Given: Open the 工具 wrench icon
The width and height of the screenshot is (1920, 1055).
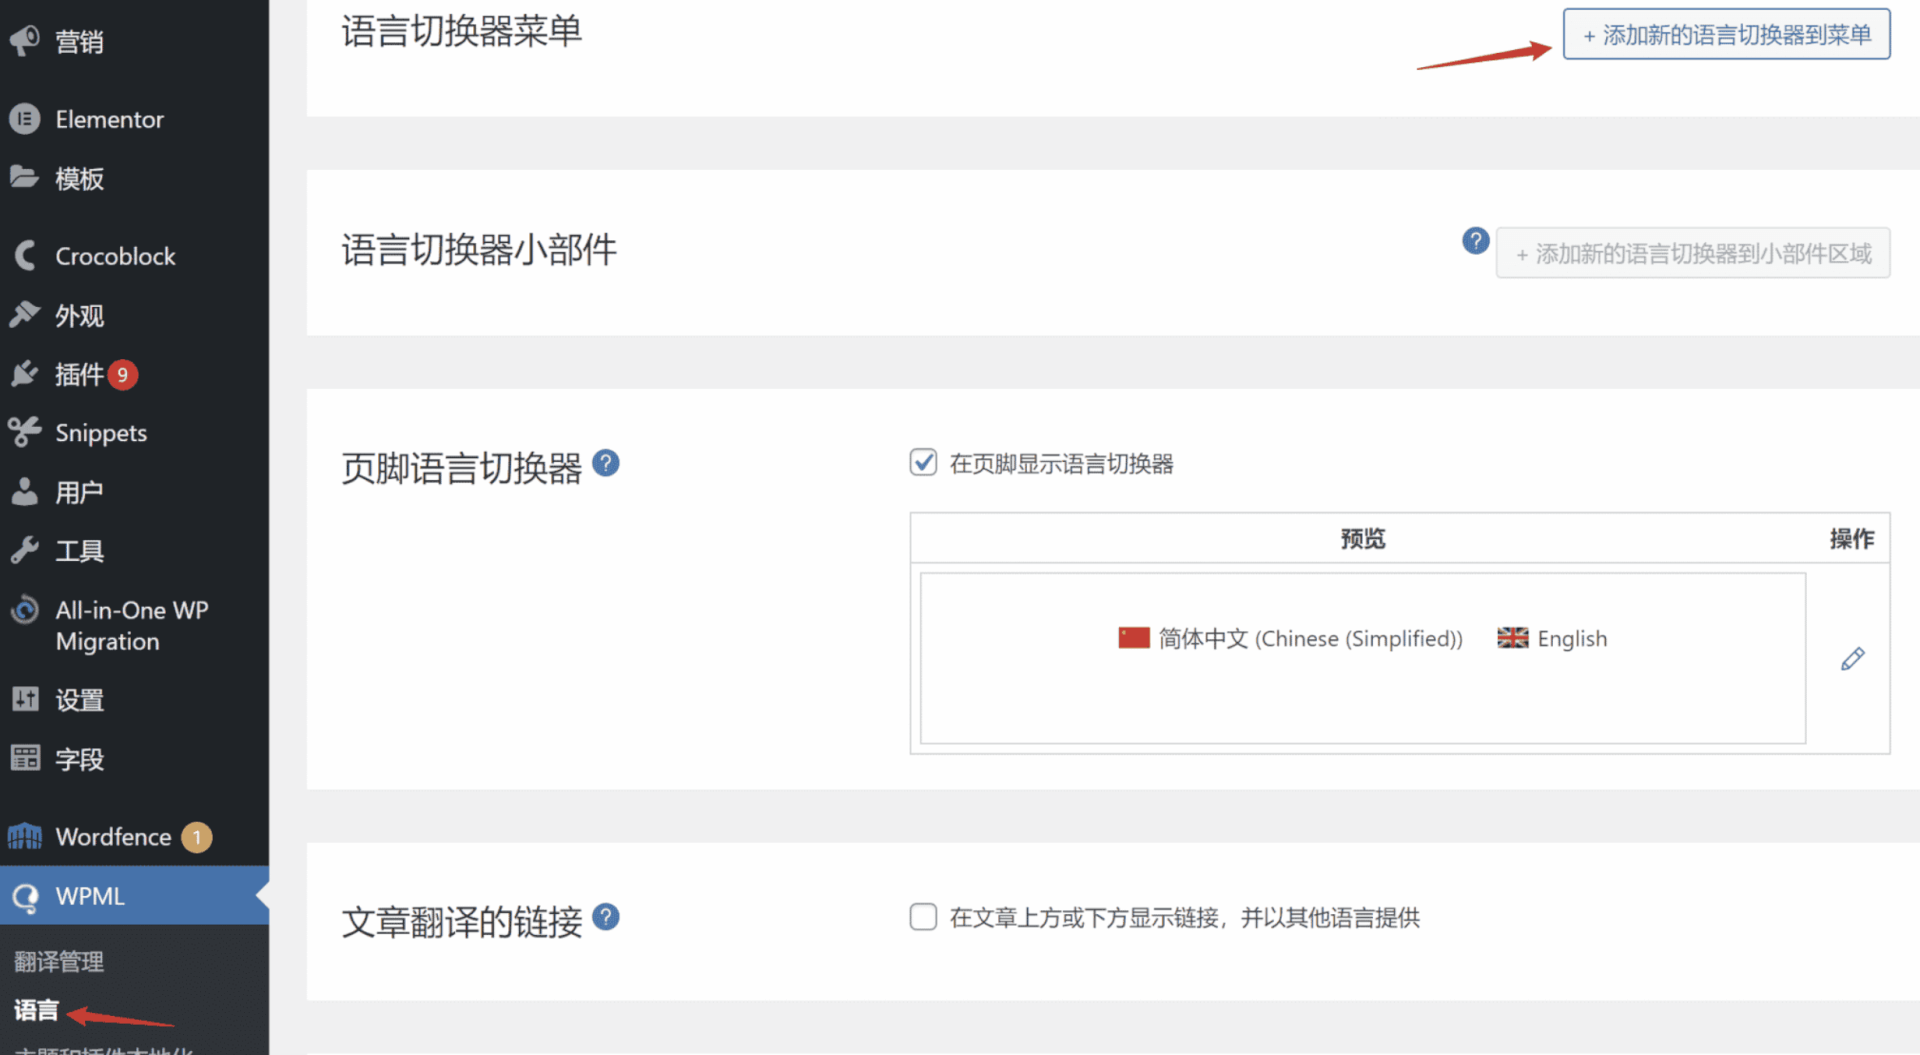Looking at the screenshot, I should point(26,550).
